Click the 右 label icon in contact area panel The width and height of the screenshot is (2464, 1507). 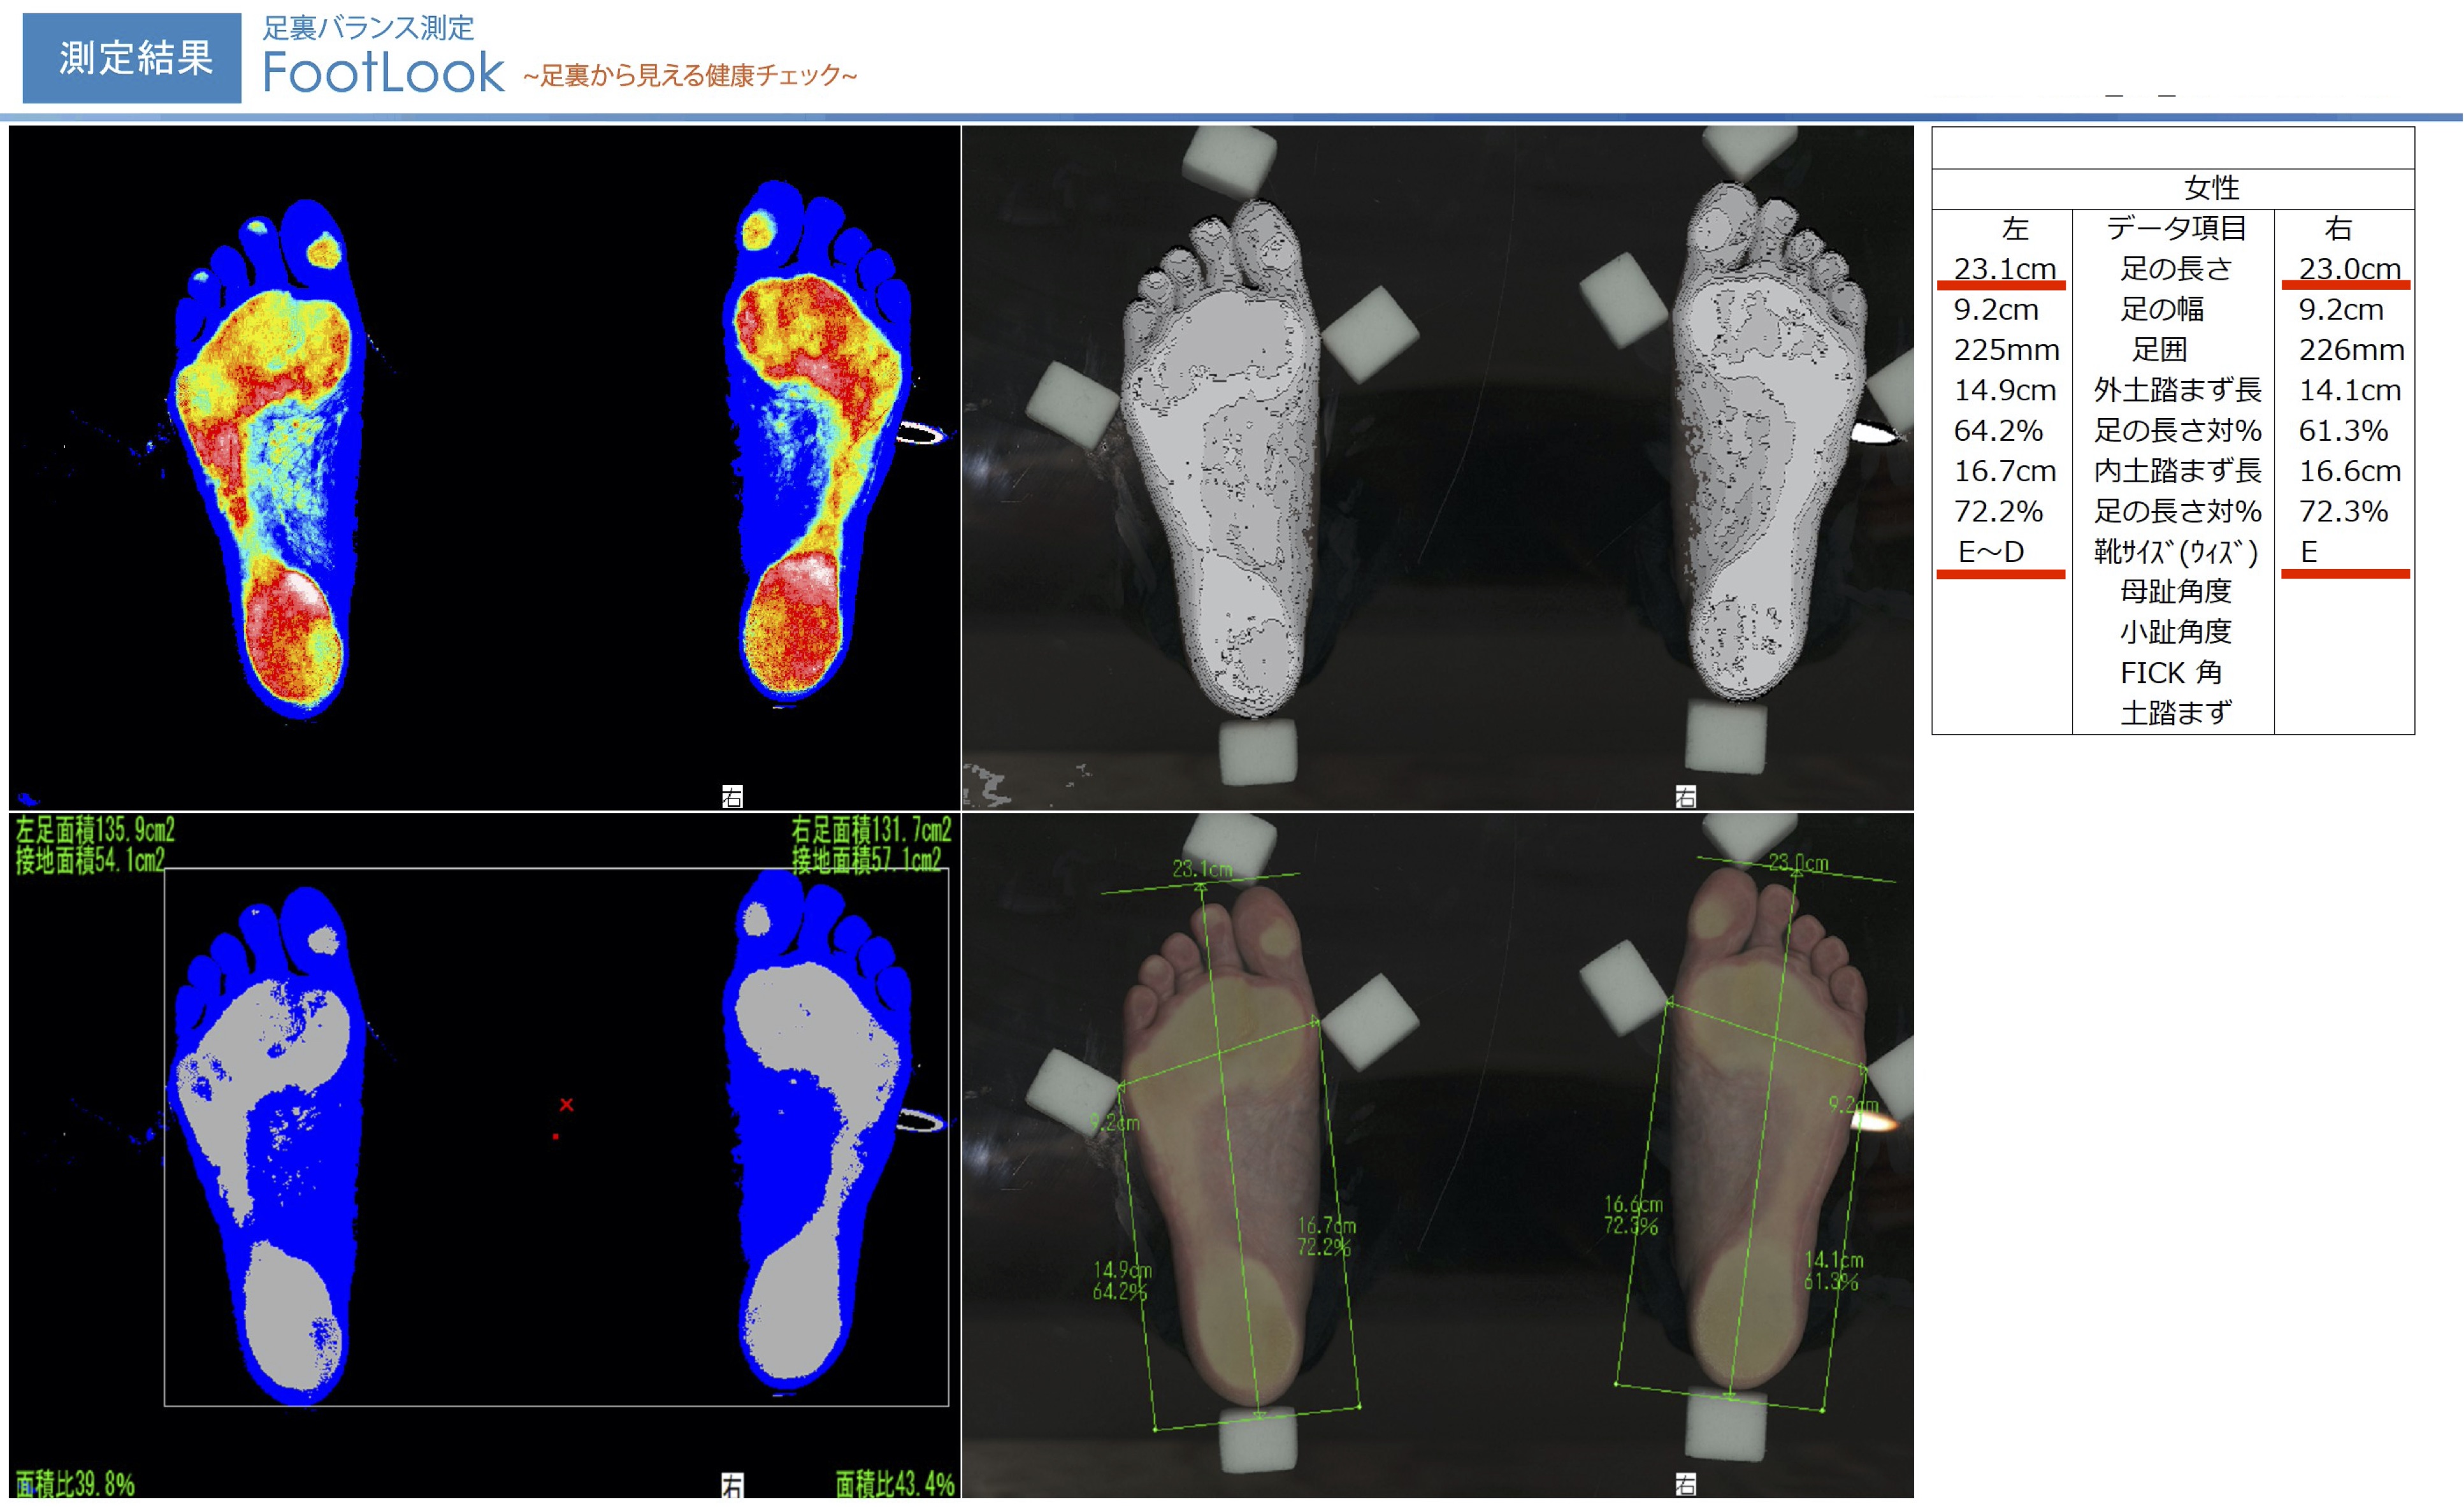(732, 1485)
